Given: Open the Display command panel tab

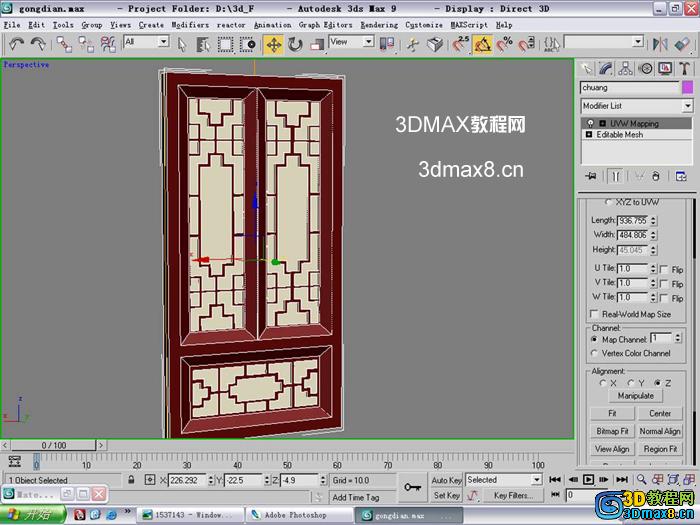Looking at the screenshot, I should 665,68.
